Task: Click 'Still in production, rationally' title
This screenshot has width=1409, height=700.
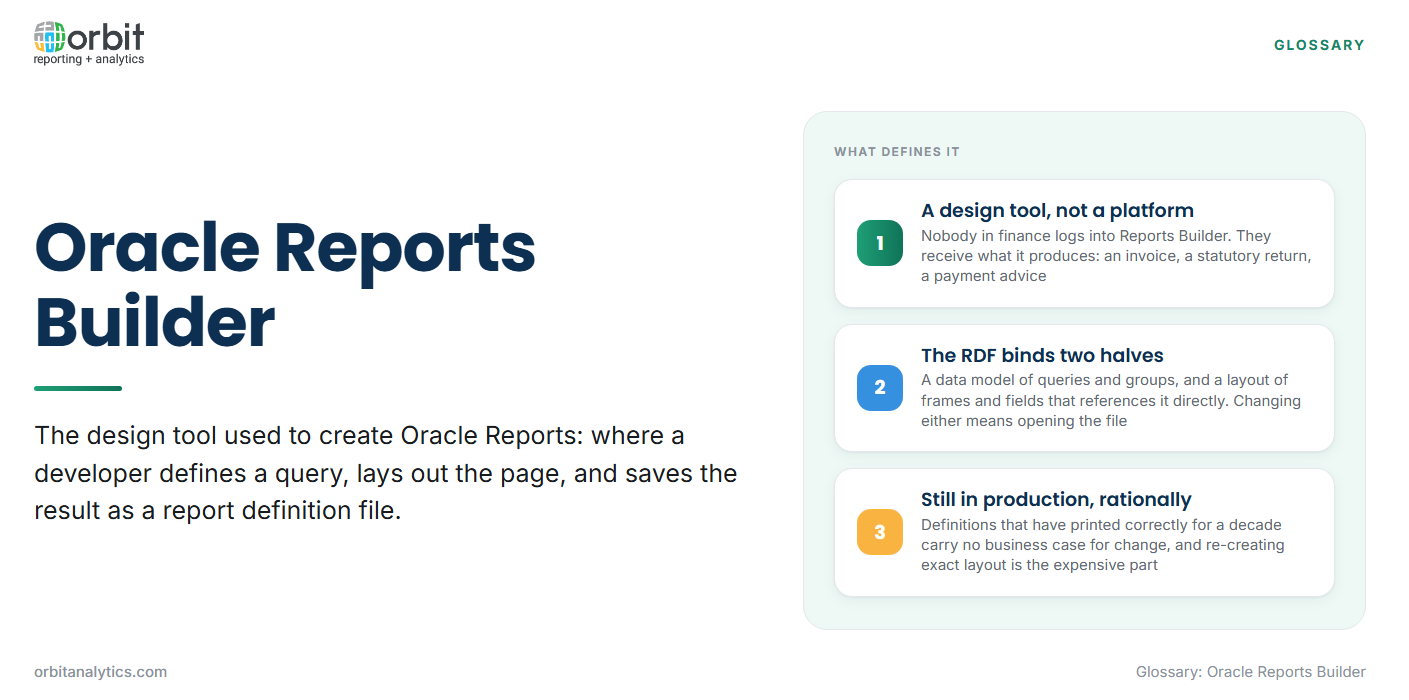Action: pos(1056,499)
